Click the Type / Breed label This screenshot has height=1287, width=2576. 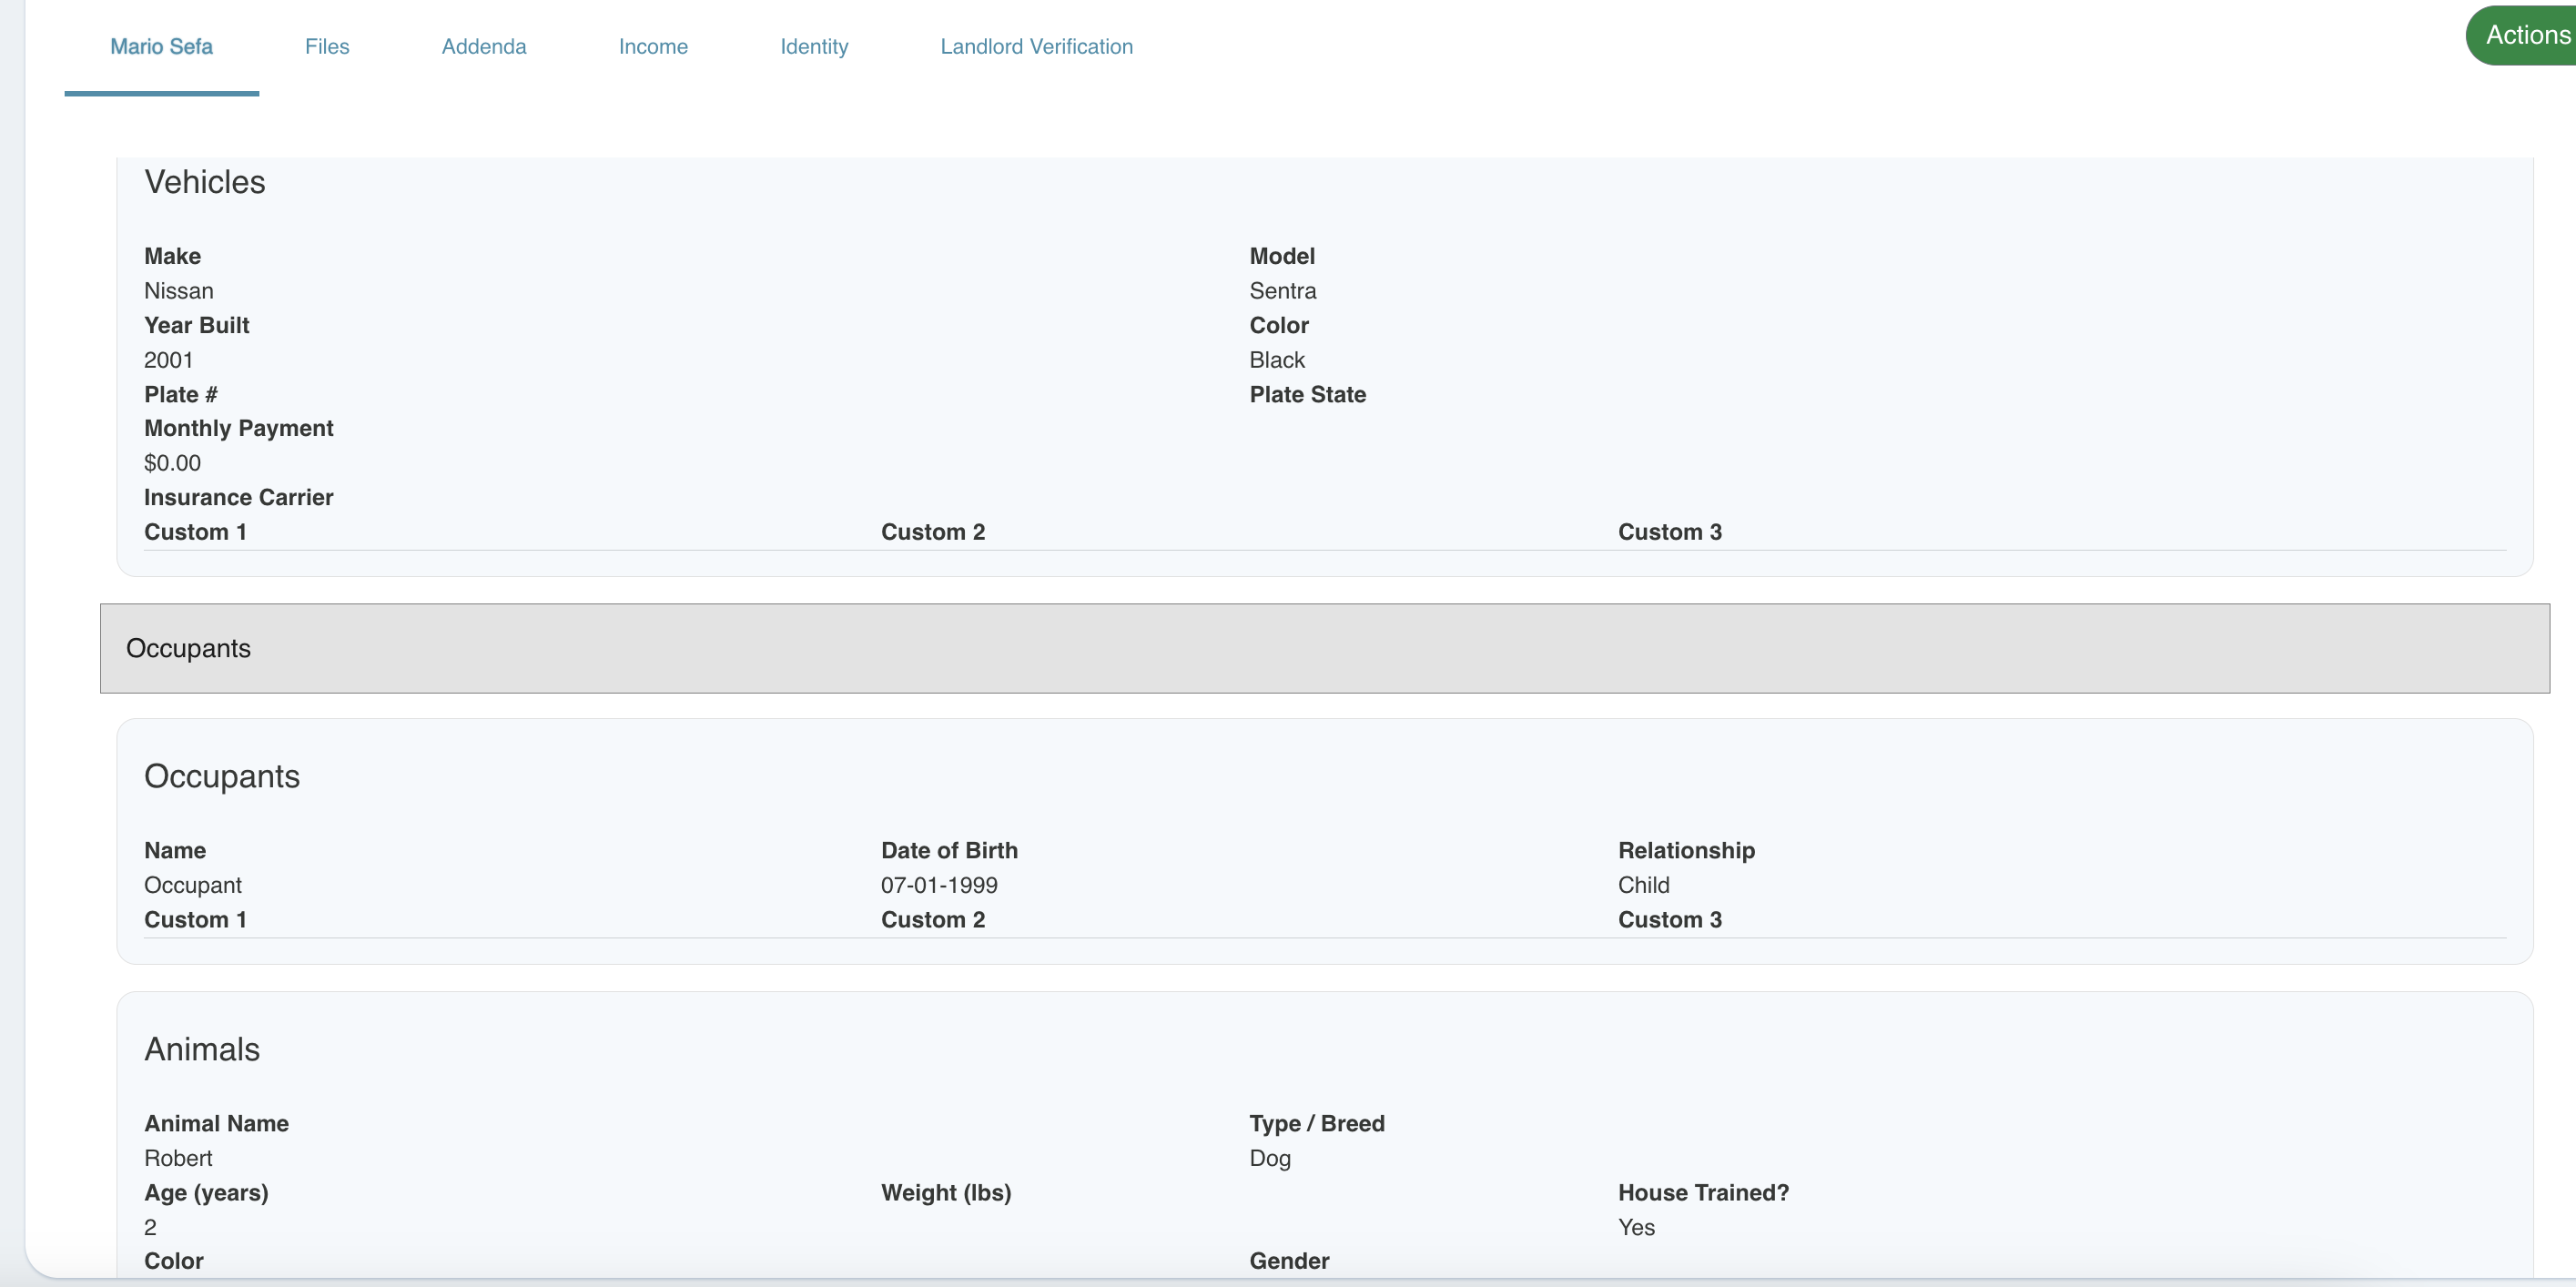[x=1317, y=1123]
